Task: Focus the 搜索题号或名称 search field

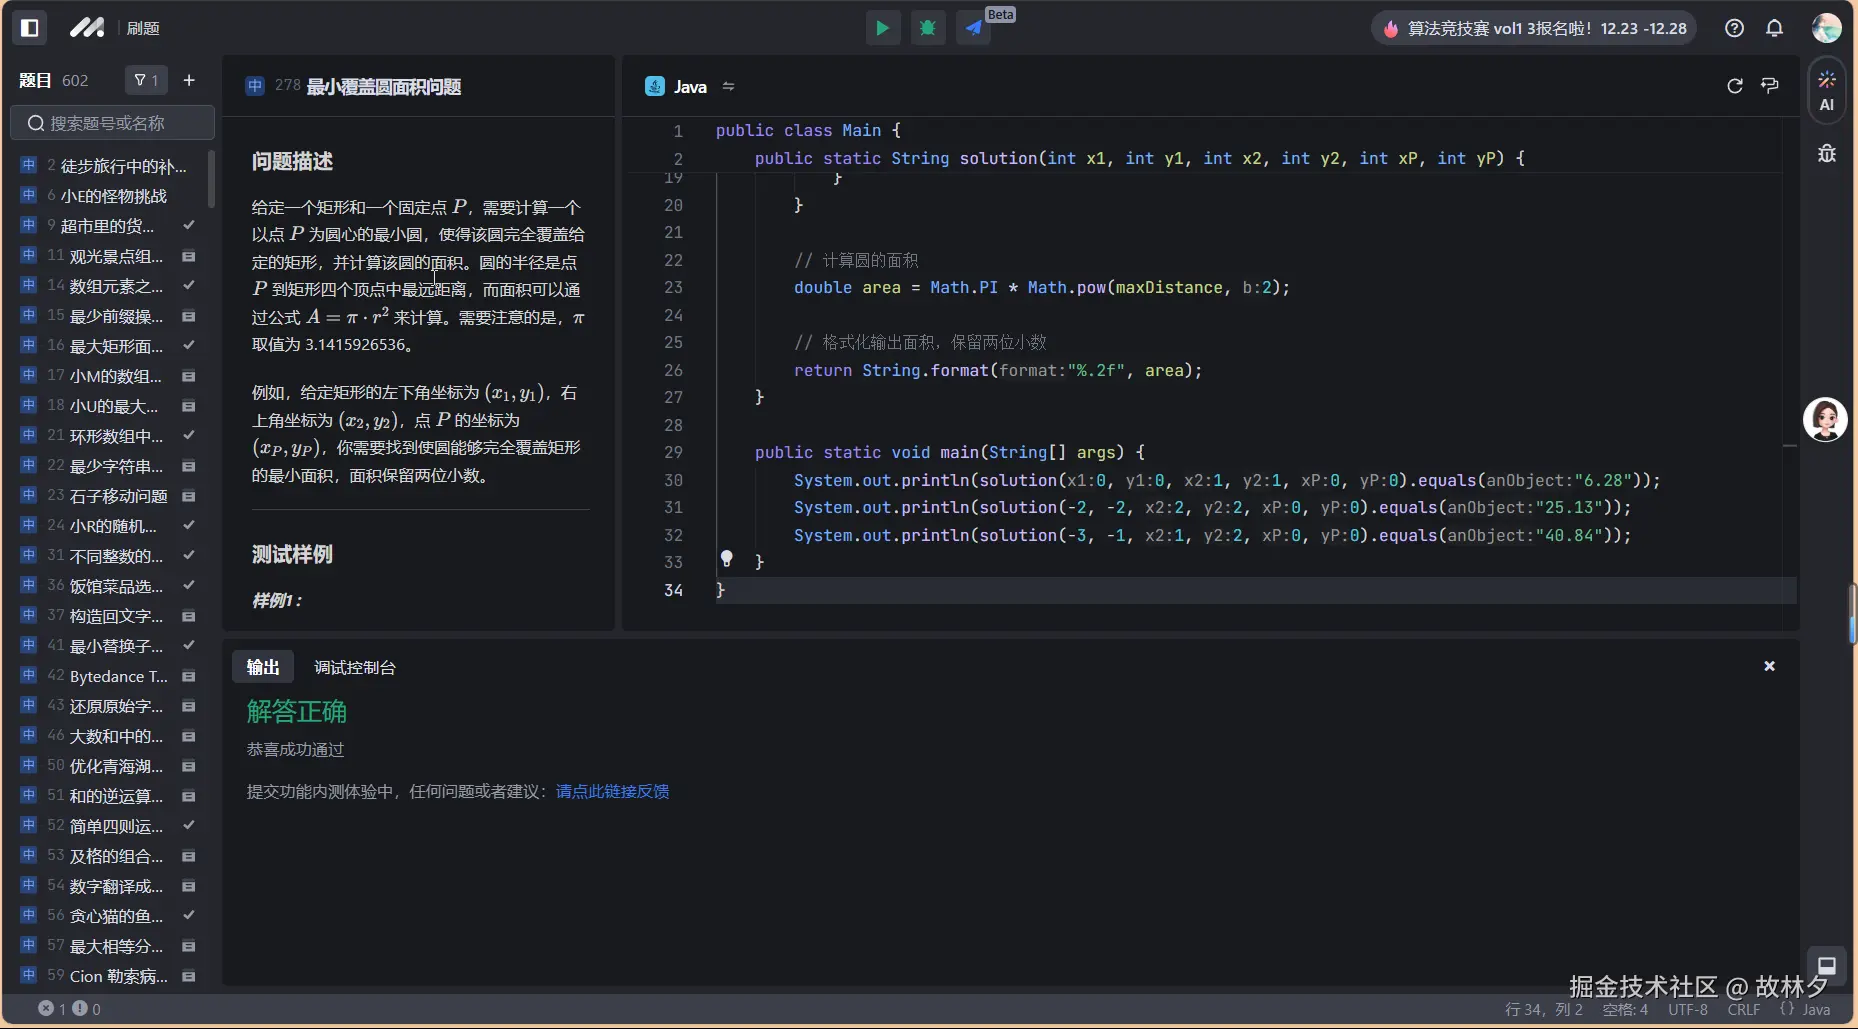Action: (112, 123)
